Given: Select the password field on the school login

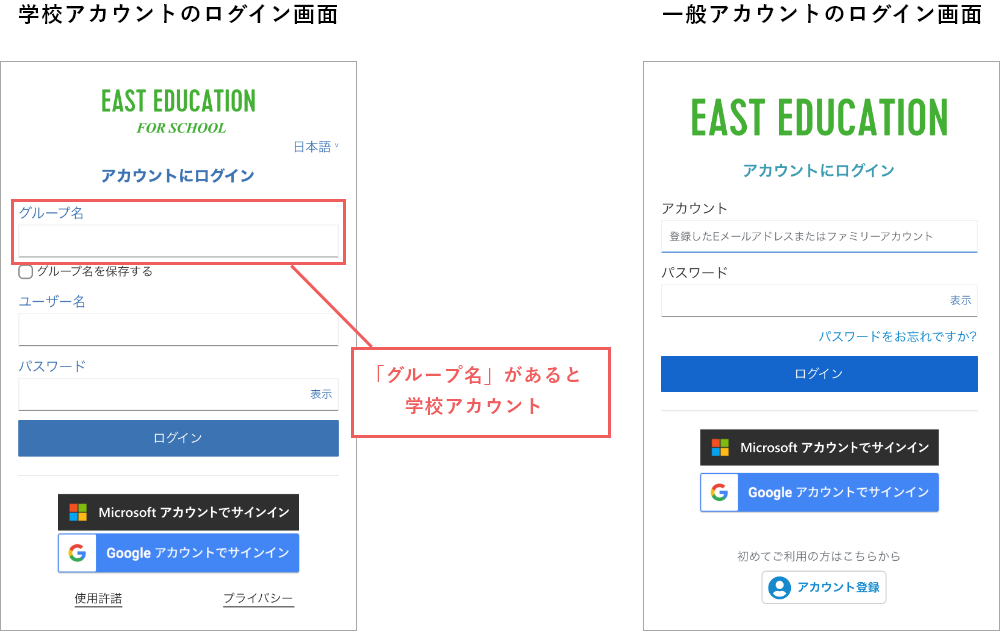Looking at the screenshot, I should point(179,394).
